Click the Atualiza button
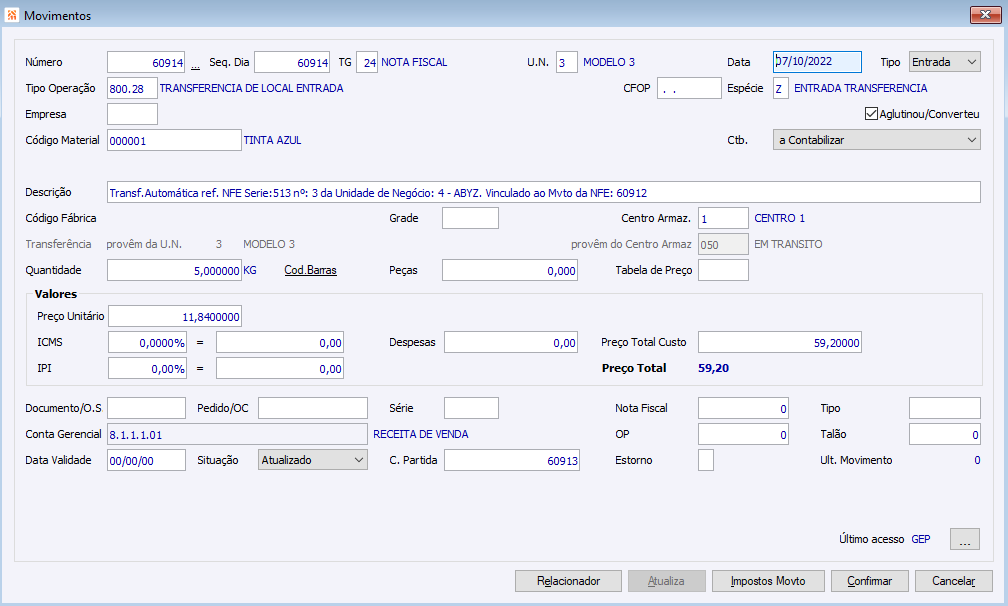 (666, 581)
